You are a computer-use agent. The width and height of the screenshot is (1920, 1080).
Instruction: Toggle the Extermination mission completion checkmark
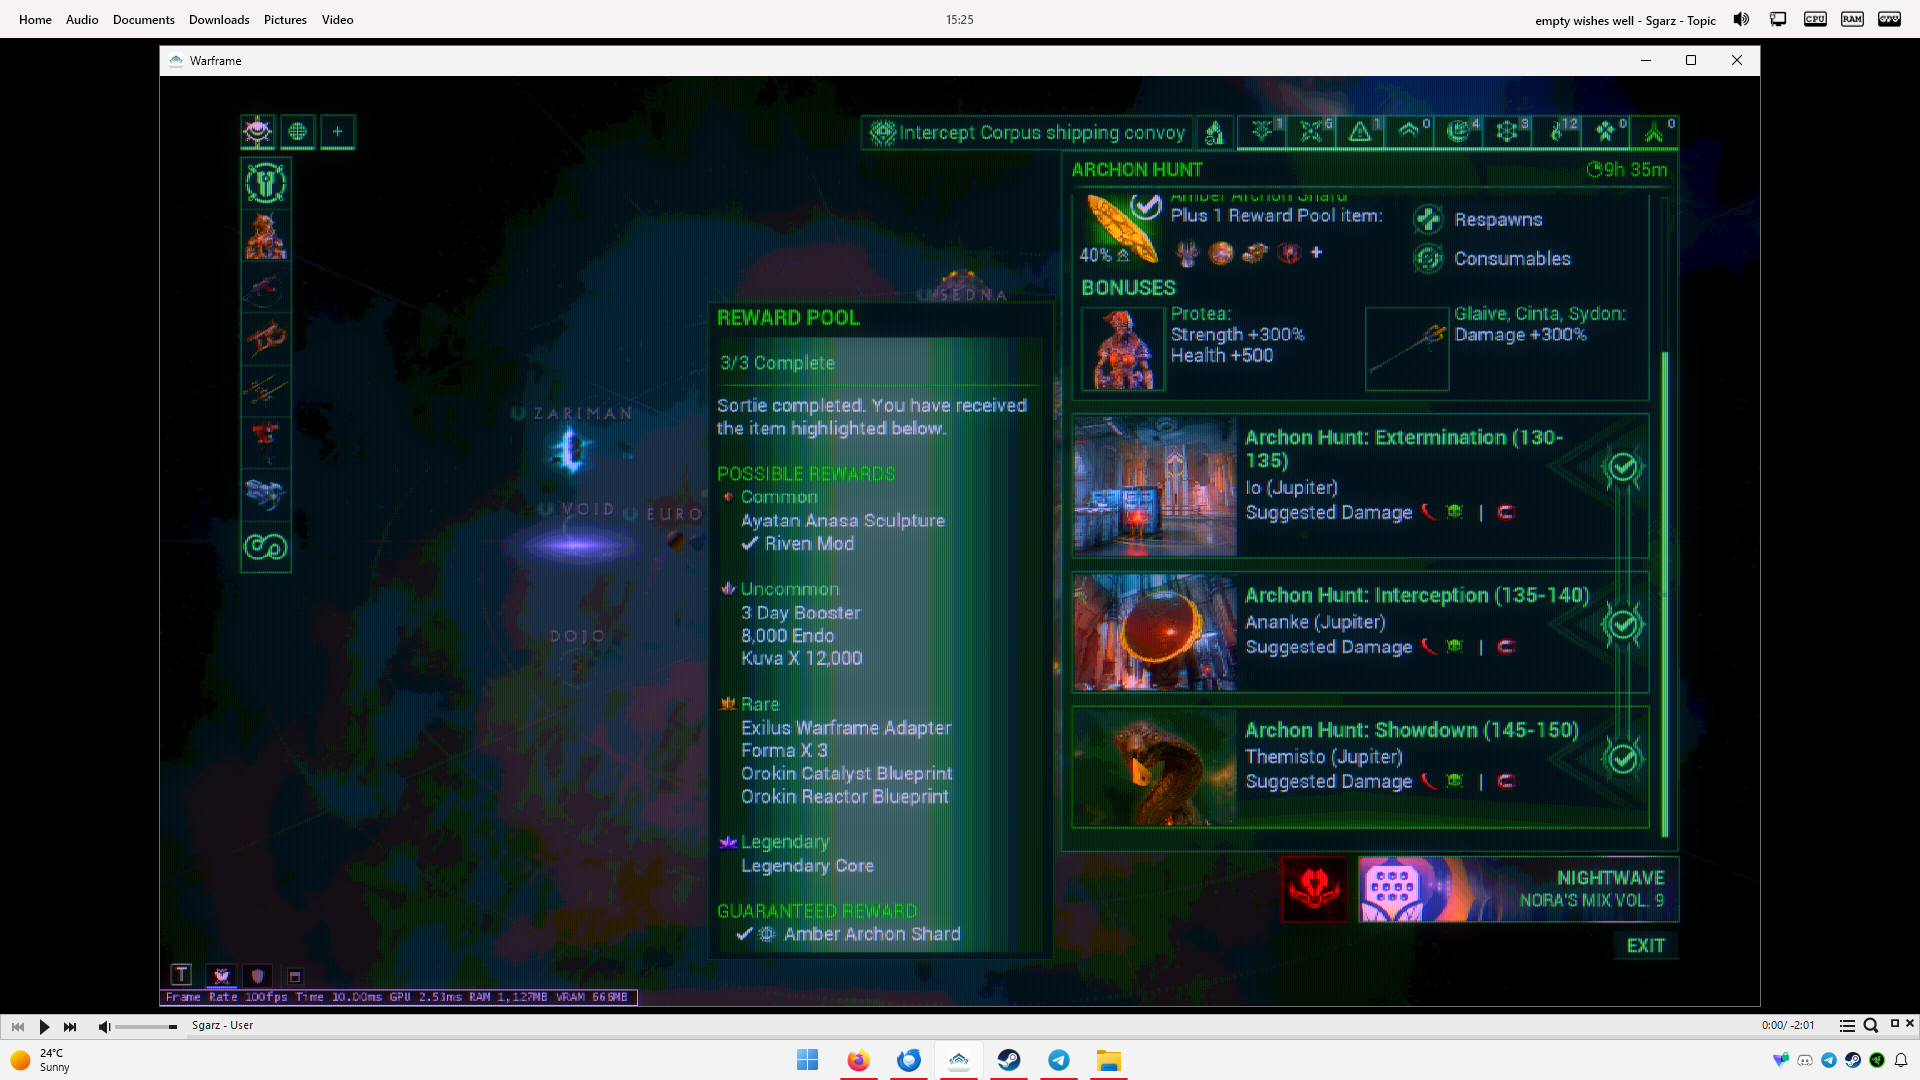1622,467
